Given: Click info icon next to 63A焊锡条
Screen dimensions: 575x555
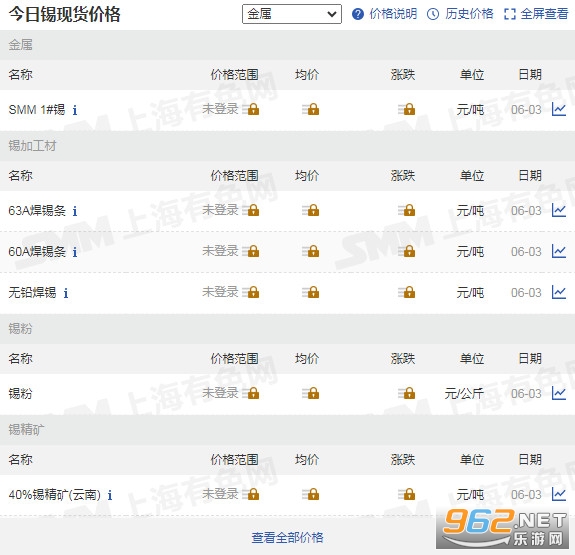Looking at the screenshot, I should click(x=75, y=211).
